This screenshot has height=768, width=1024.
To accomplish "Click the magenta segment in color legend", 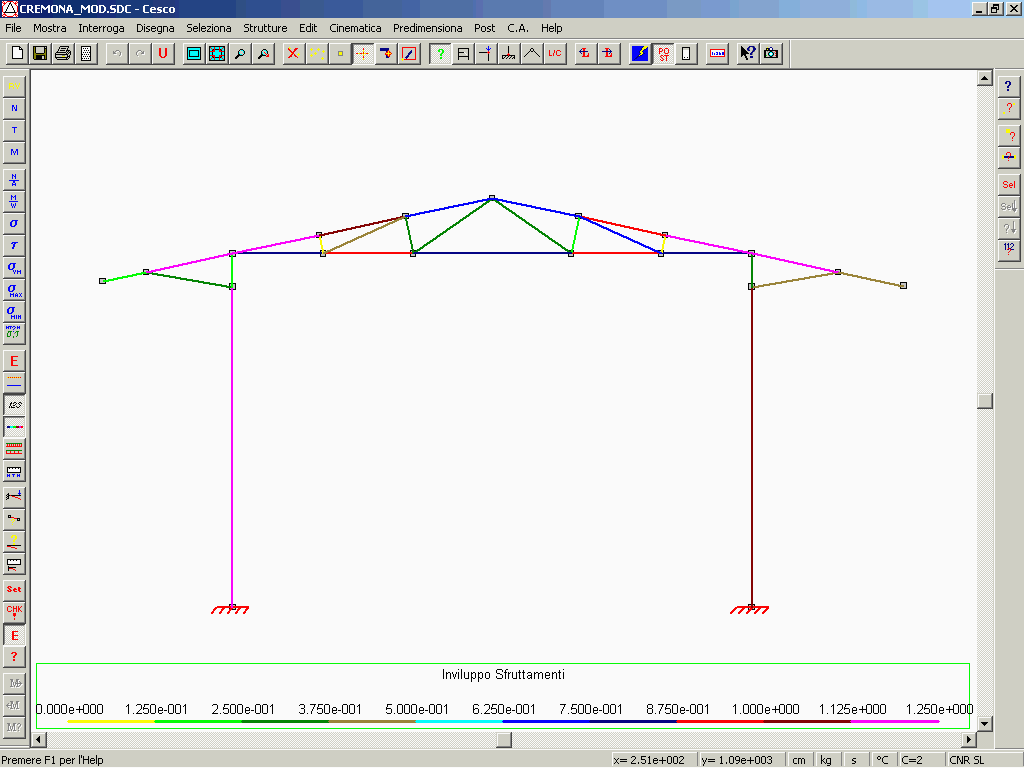I will pos(895,720).
